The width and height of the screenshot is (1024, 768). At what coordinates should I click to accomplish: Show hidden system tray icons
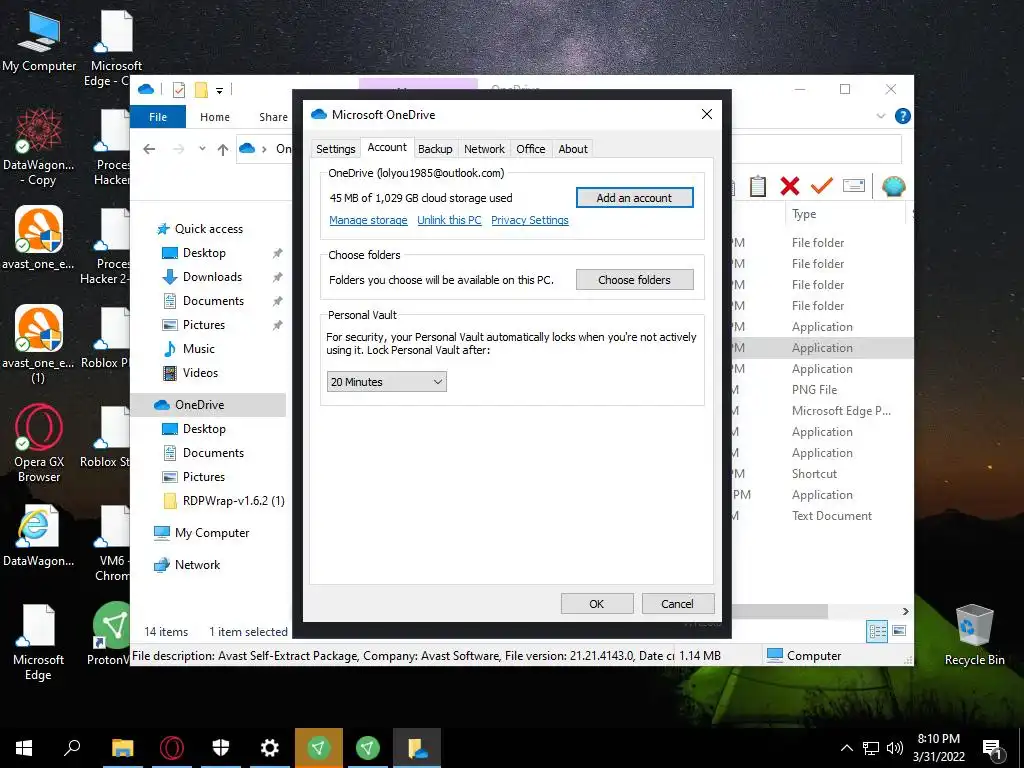pyautogui.click(x=846, y=748)
